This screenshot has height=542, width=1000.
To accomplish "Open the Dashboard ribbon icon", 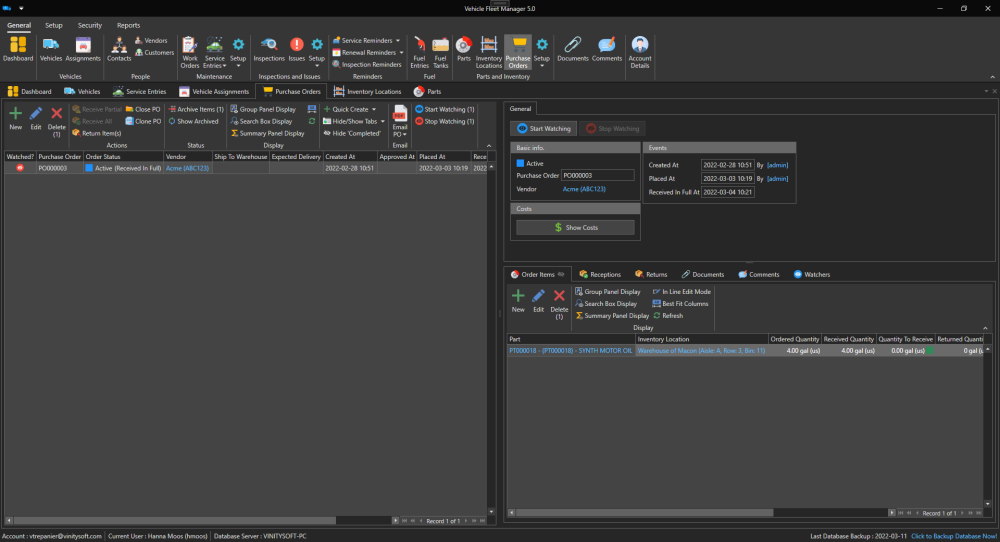I will [18, 49].
